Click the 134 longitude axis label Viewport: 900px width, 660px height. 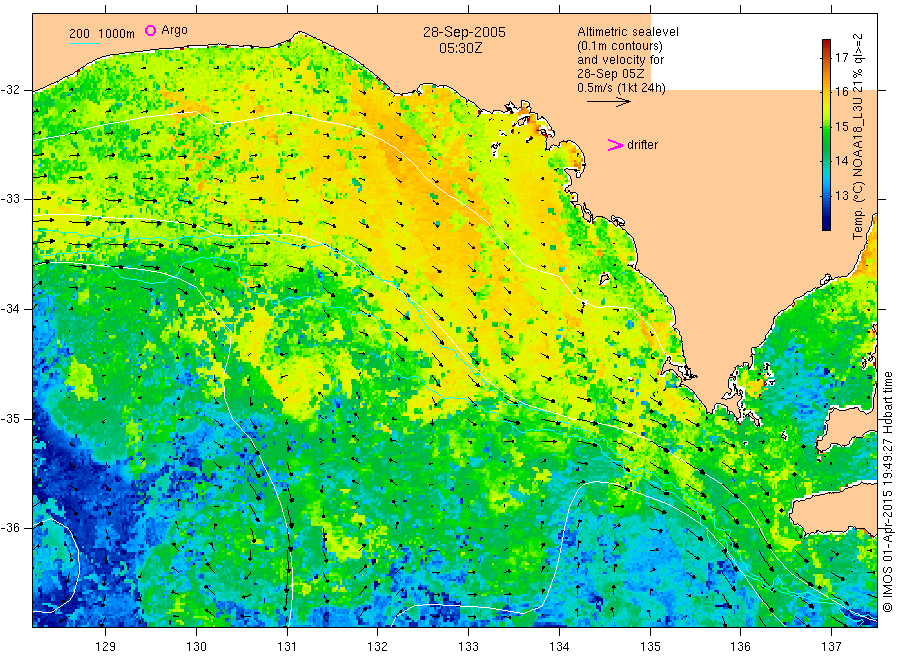pyautogui.click(x=559, y=647)
